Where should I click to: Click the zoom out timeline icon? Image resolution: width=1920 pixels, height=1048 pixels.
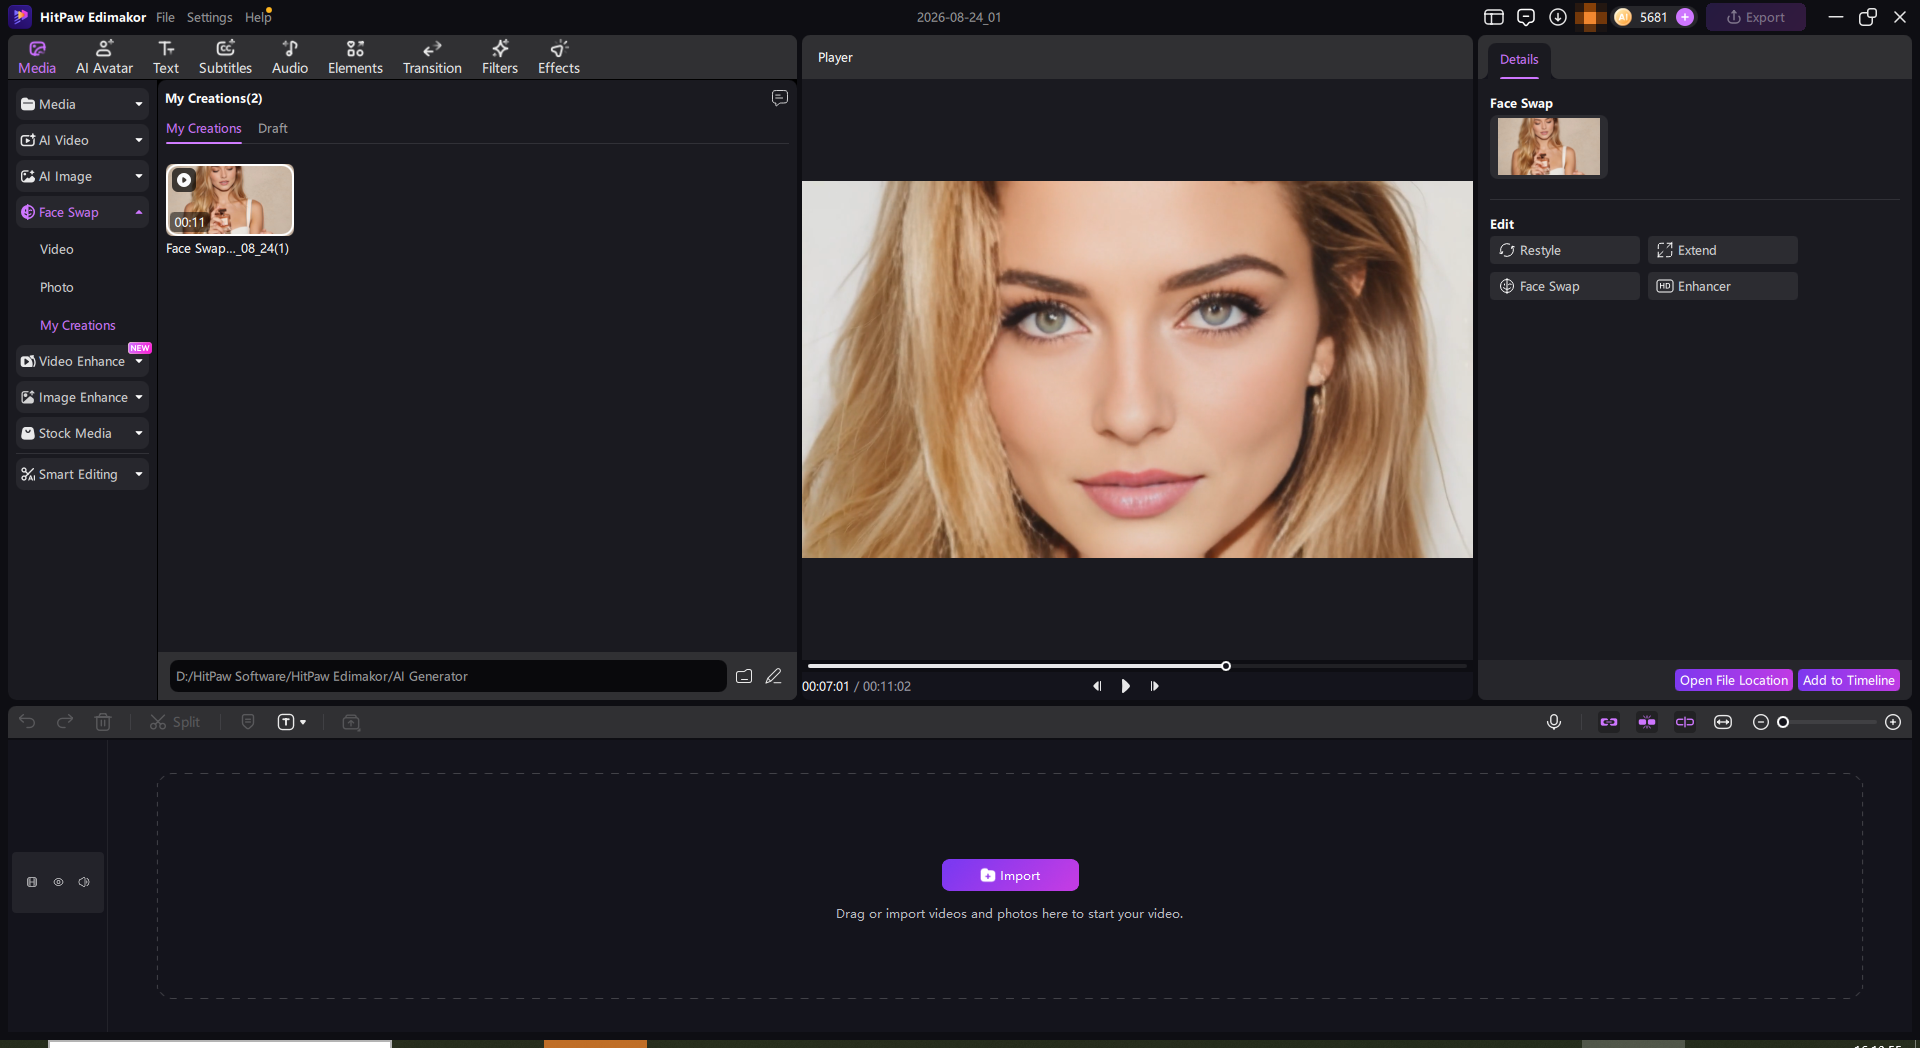pyautogui.click(x=1761, y=722)
